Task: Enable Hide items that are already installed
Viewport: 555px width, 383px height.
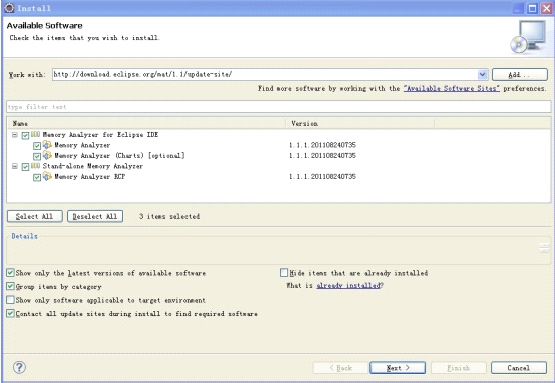Action: coord(284,272)
